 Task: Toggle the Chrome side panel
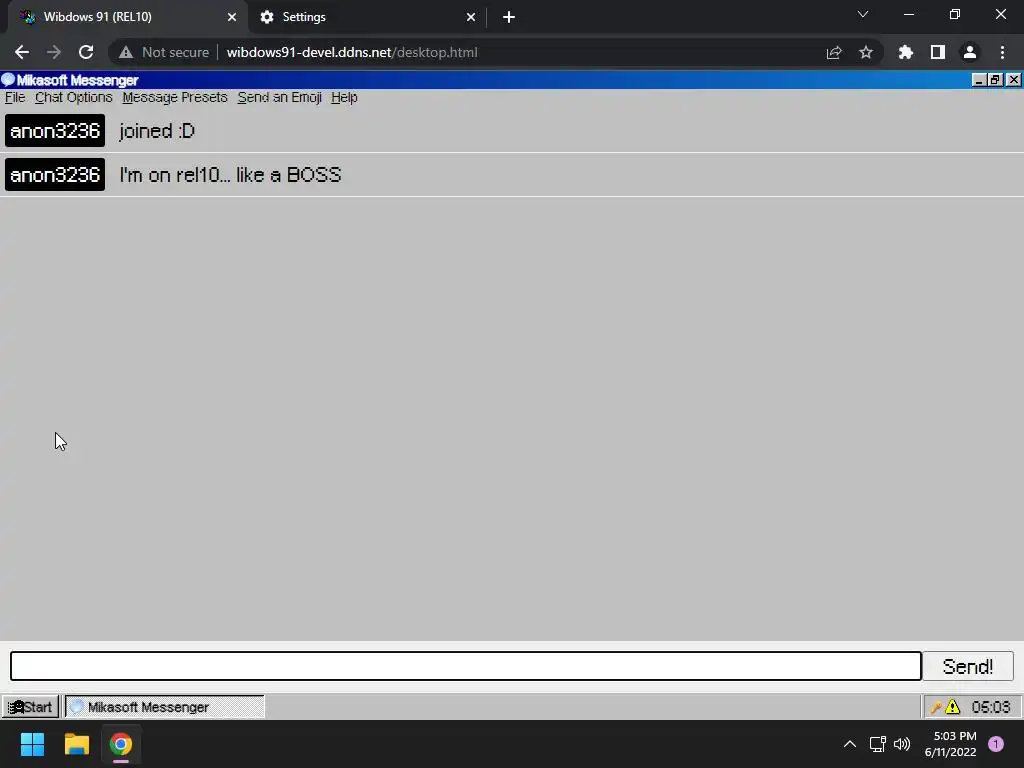click(x=938, y=52)
